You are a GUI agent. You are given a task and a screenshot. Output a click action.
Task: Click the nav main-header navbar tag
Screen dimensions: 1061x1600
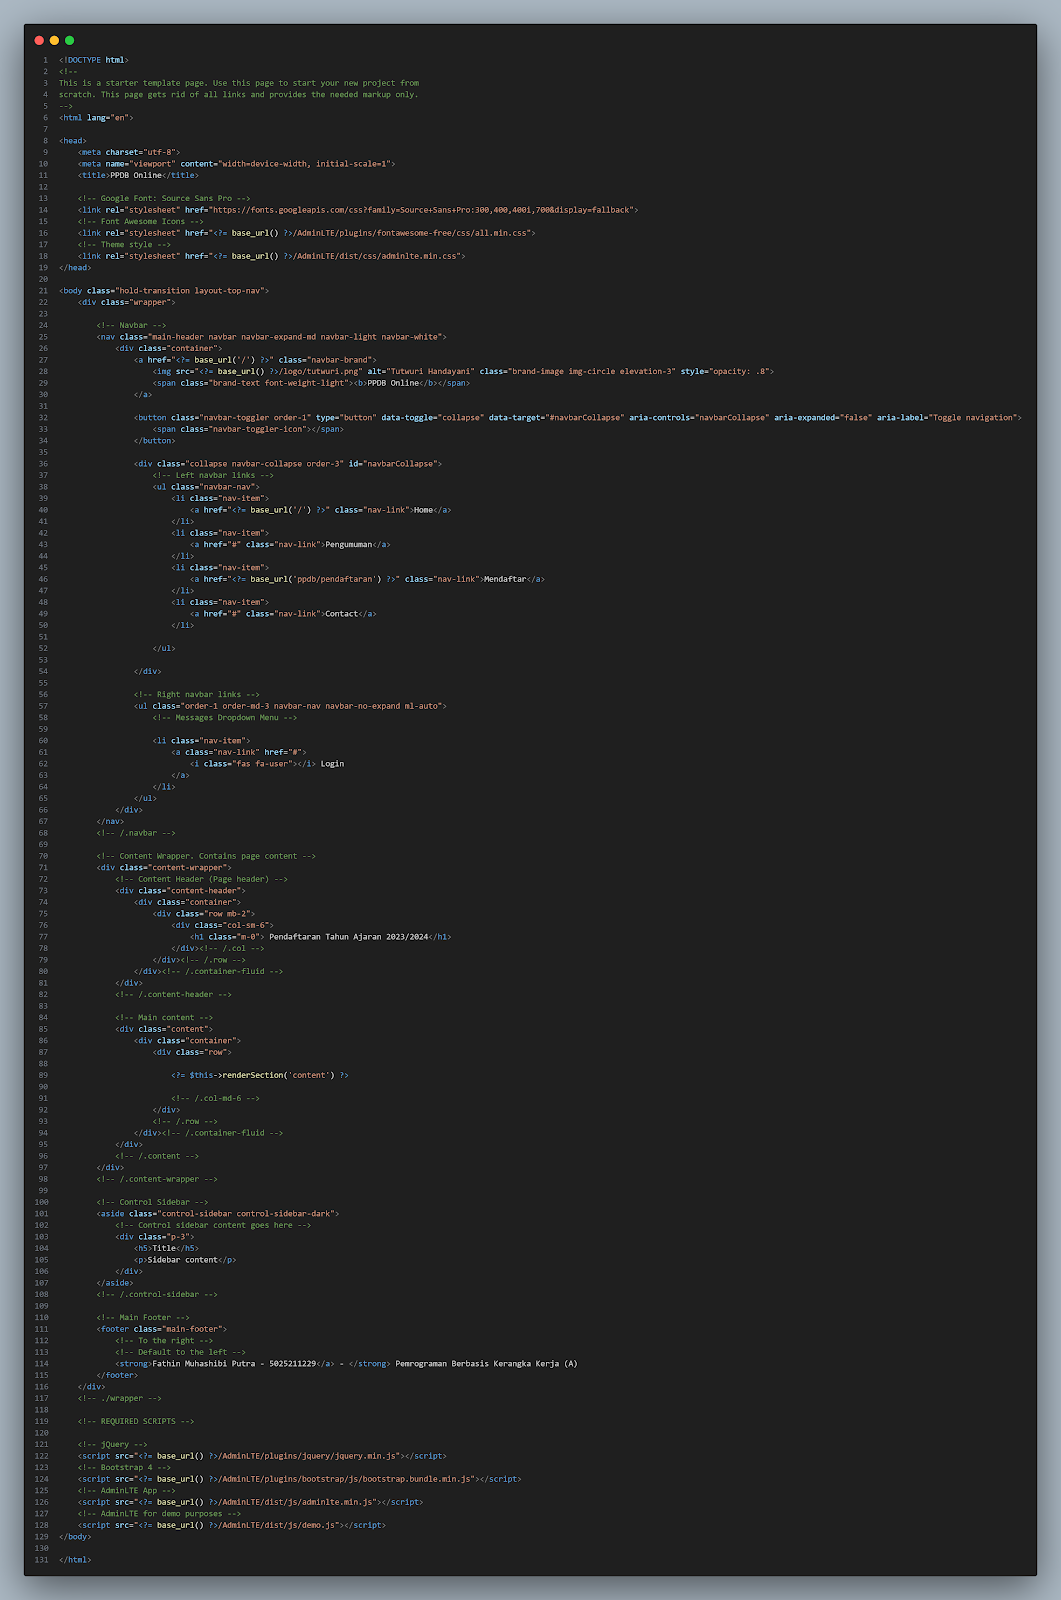272,337
